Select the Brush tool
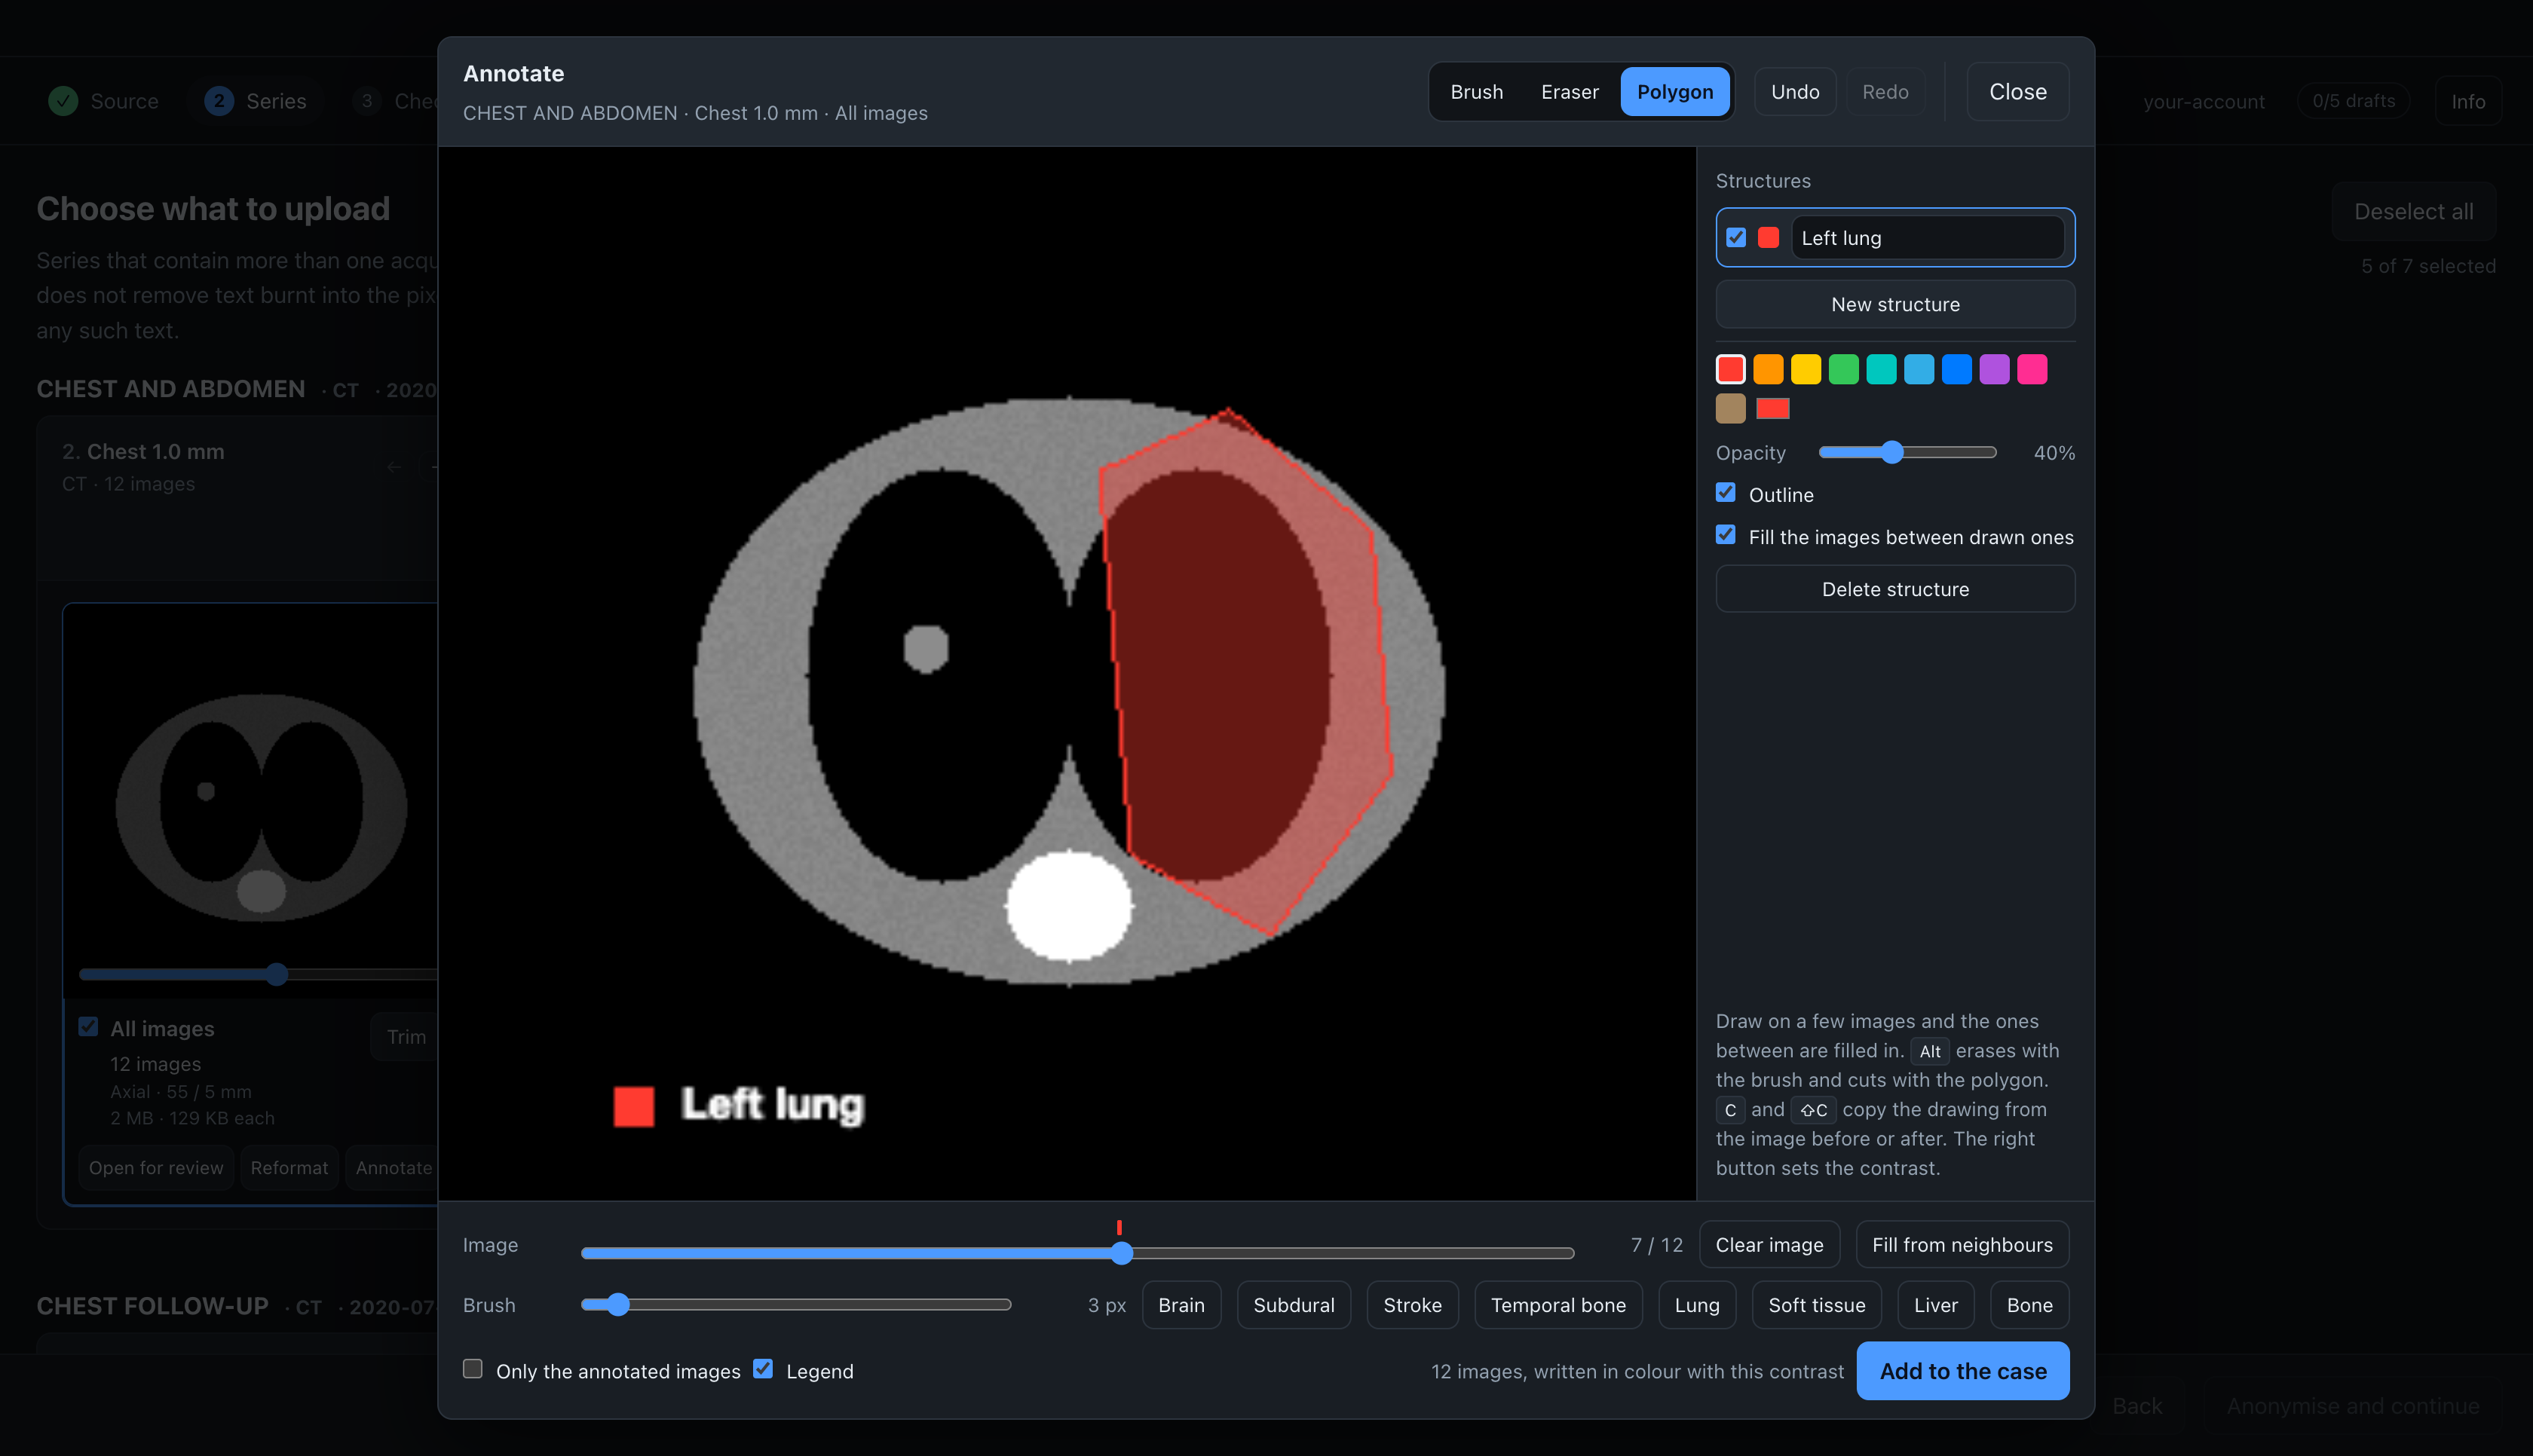Viewport: 2533px width, 1456px height. 1476,92
